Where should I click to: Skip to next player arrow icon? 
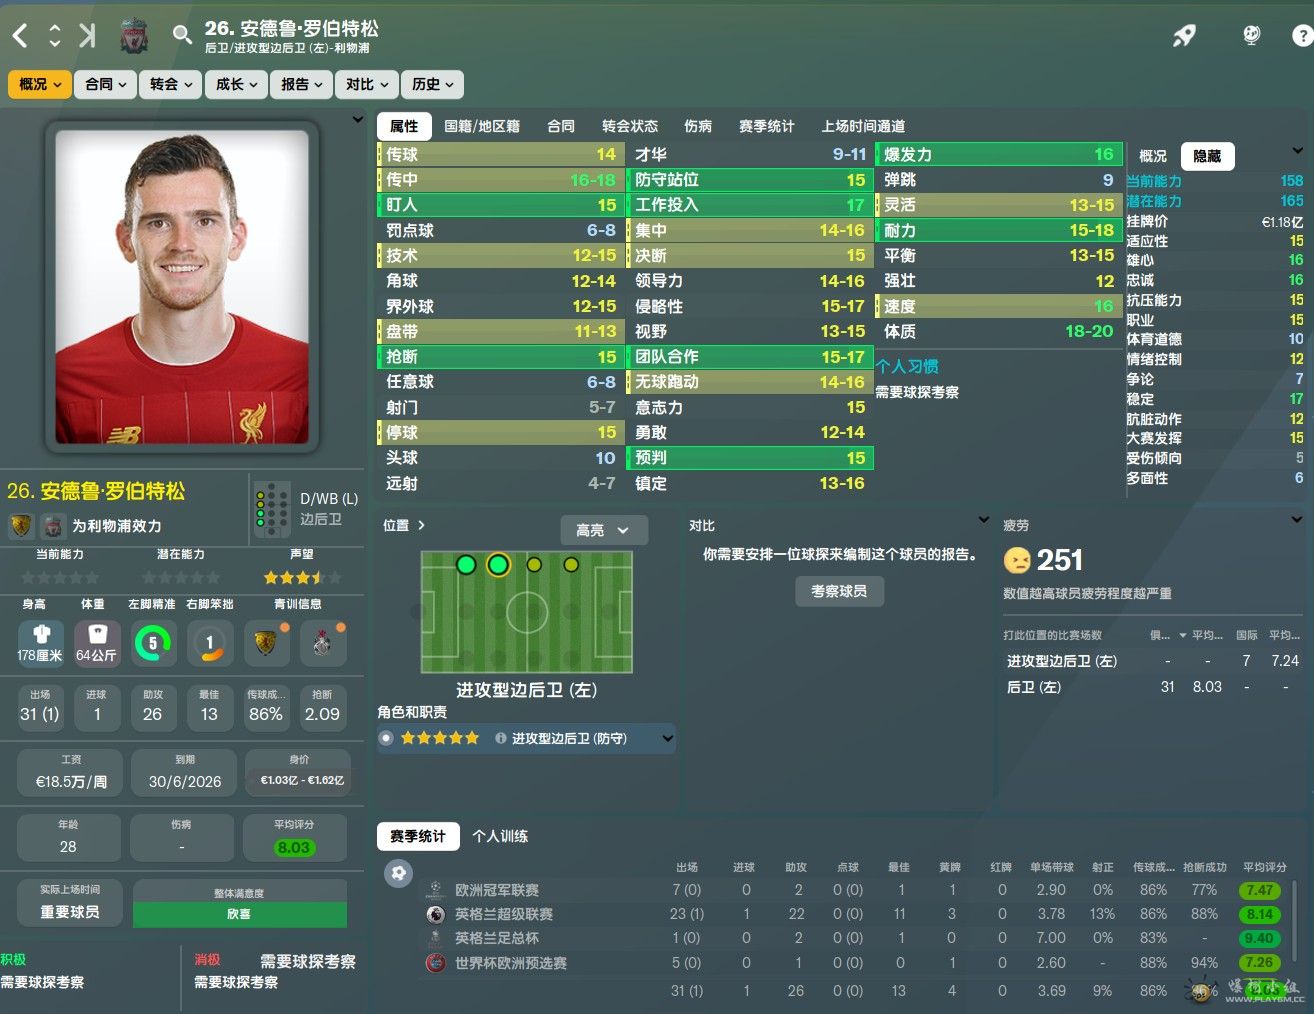[x=87, y=36]
